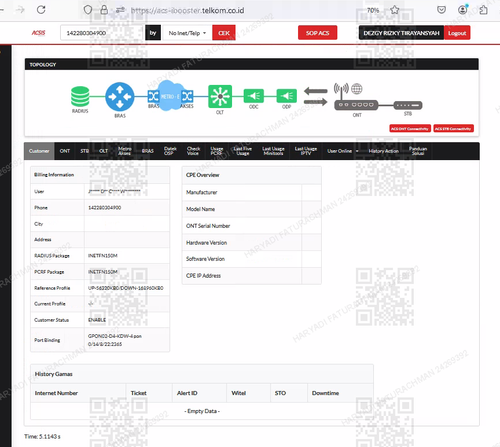
Task: Click the ACSIS logo
Action: pos(38,33)
